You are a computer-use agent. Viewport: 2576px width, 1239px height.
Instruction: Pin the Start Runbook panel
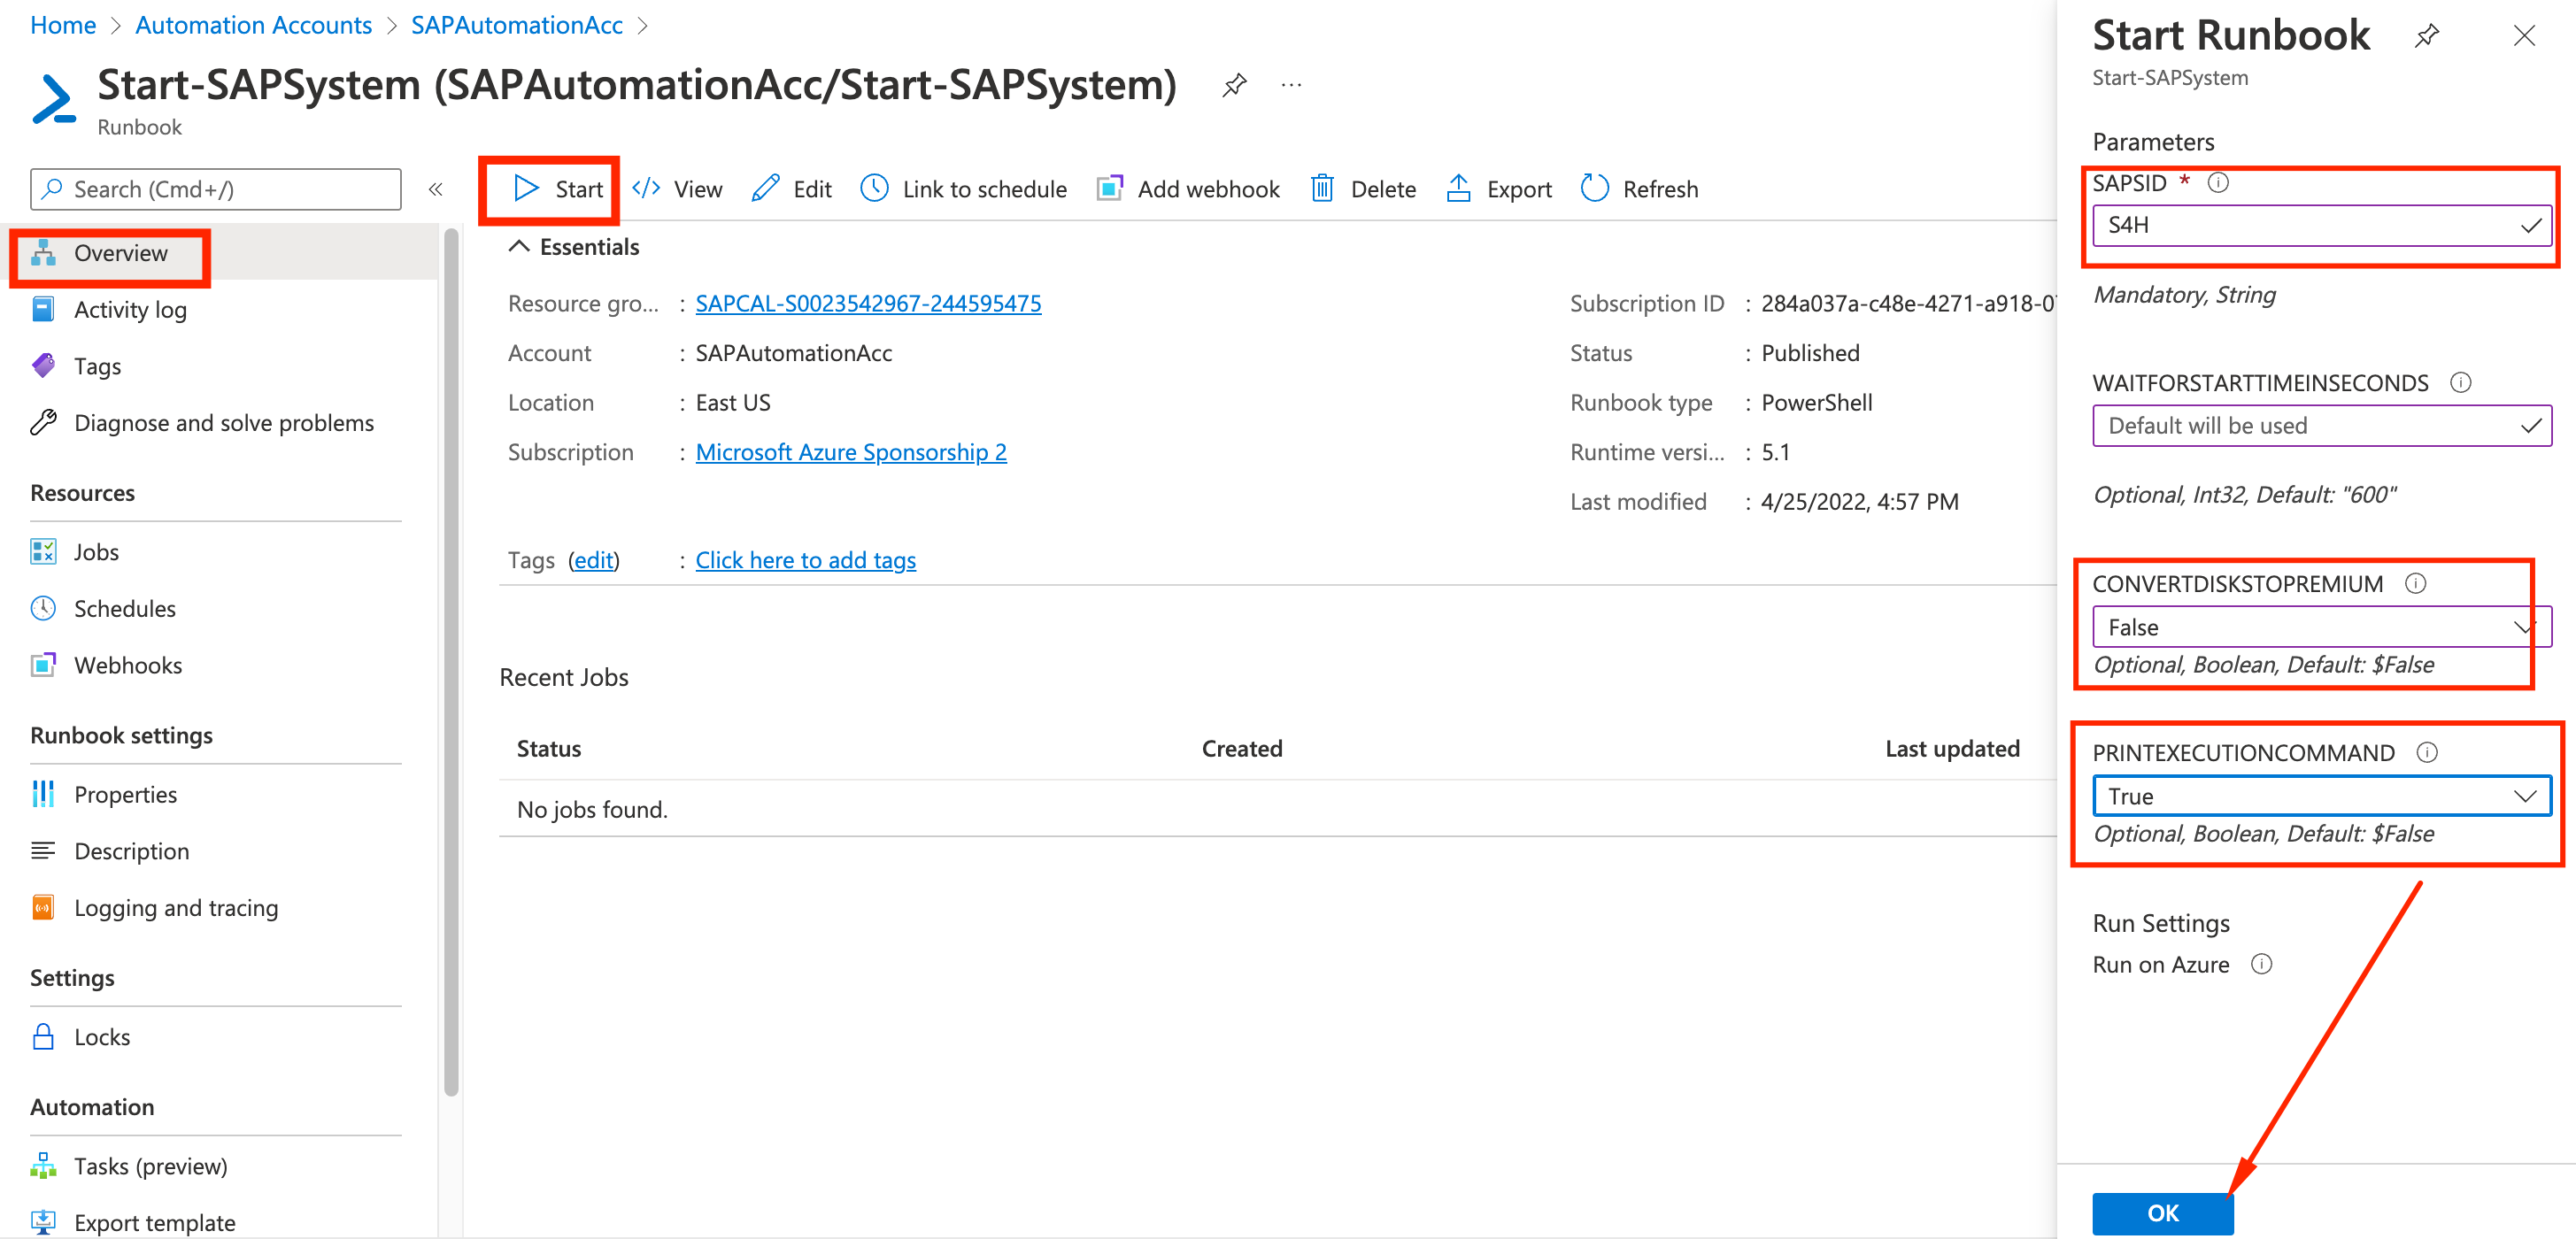pos(2426,37)
